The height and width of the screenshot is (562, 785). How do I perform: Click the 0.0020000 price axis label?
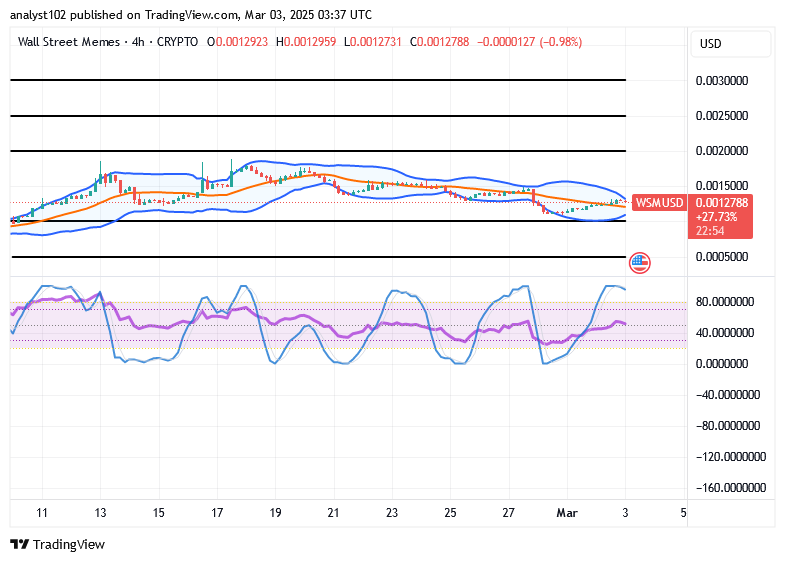[x=722, y=151]
